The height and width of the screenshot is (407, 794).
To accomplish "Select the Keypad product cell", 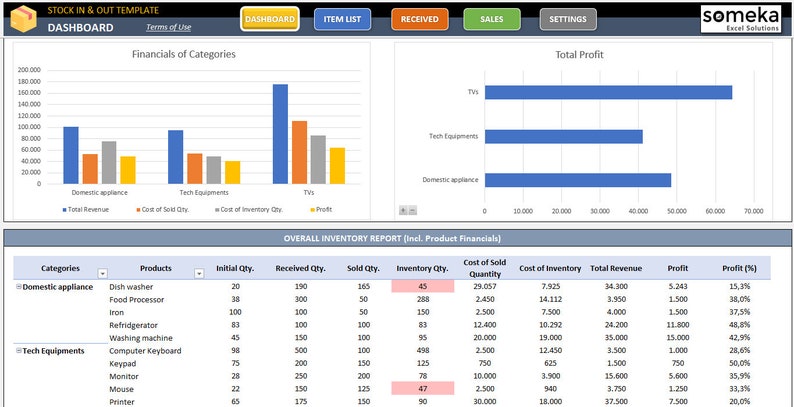I will click(x=121, y=363).
